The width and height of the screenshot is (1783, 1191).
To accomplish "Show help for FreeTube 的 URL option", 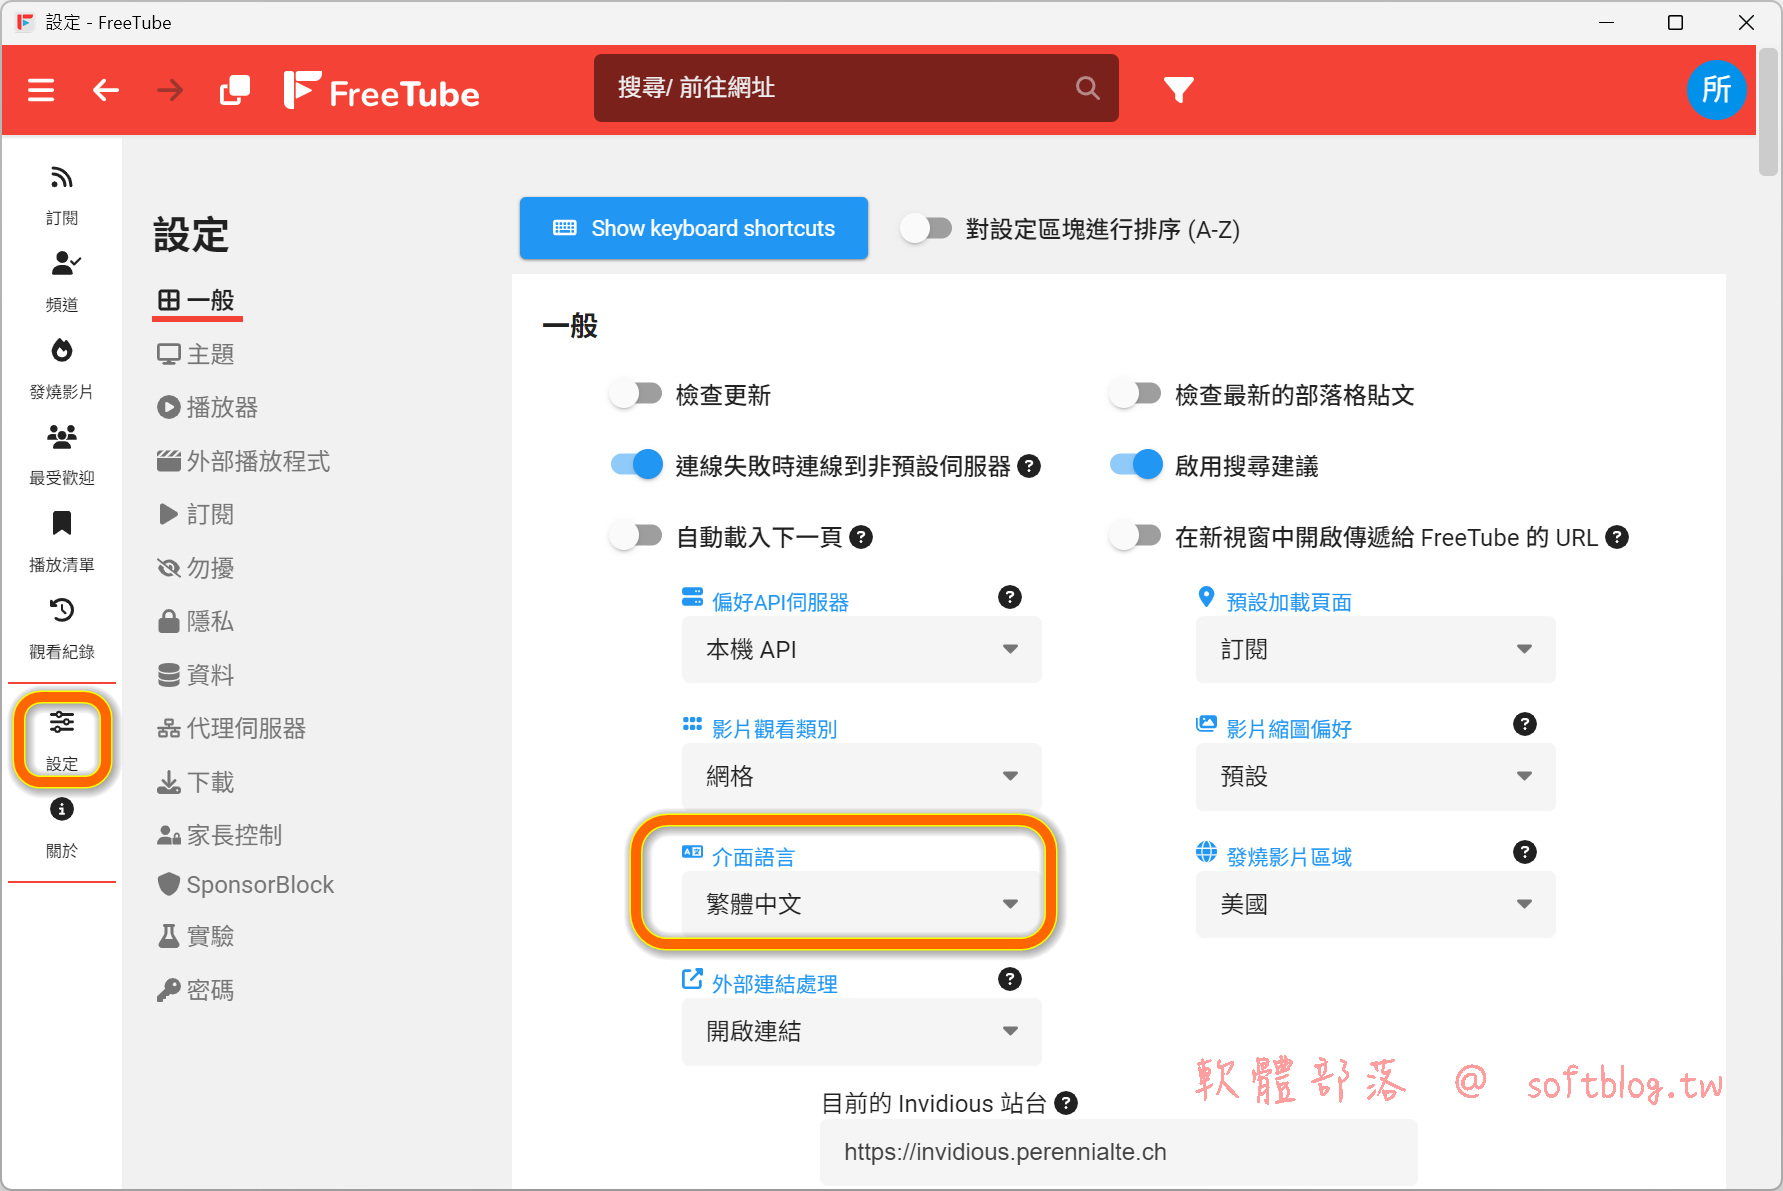I will tap(1617, 537).
